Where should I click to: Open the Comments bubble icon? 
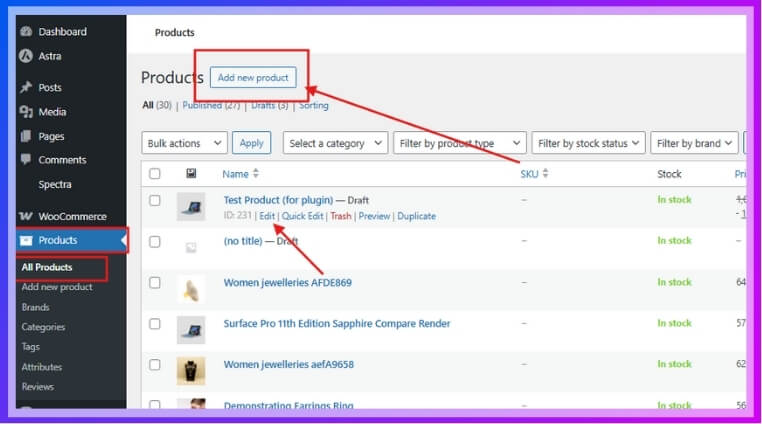(26, 160)
